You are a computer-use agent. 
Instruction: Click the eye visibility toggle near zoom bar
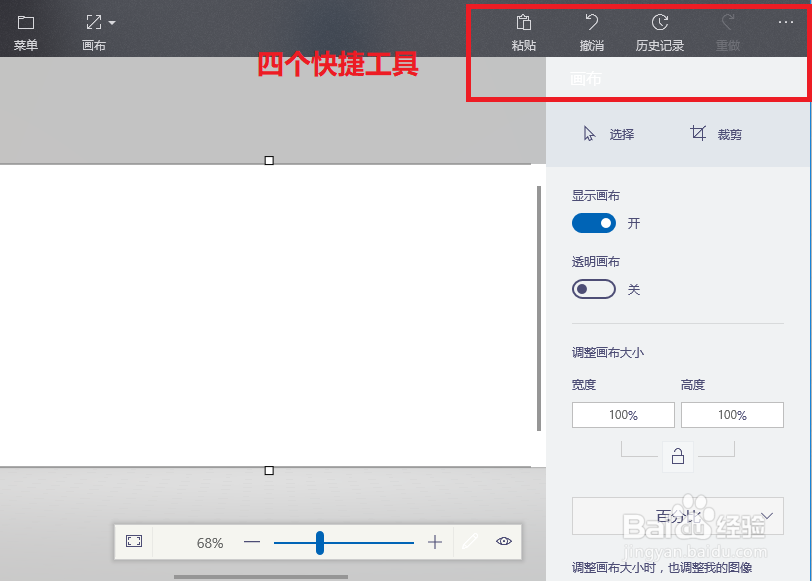[499, 542]
